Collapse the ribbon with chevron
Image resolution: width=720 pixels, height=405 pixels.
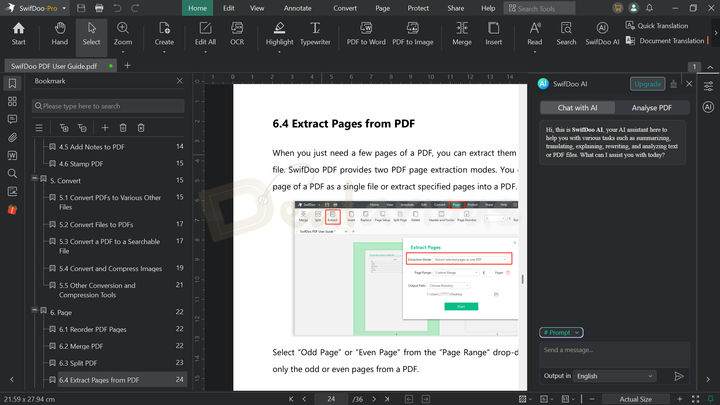coord(710,67)
